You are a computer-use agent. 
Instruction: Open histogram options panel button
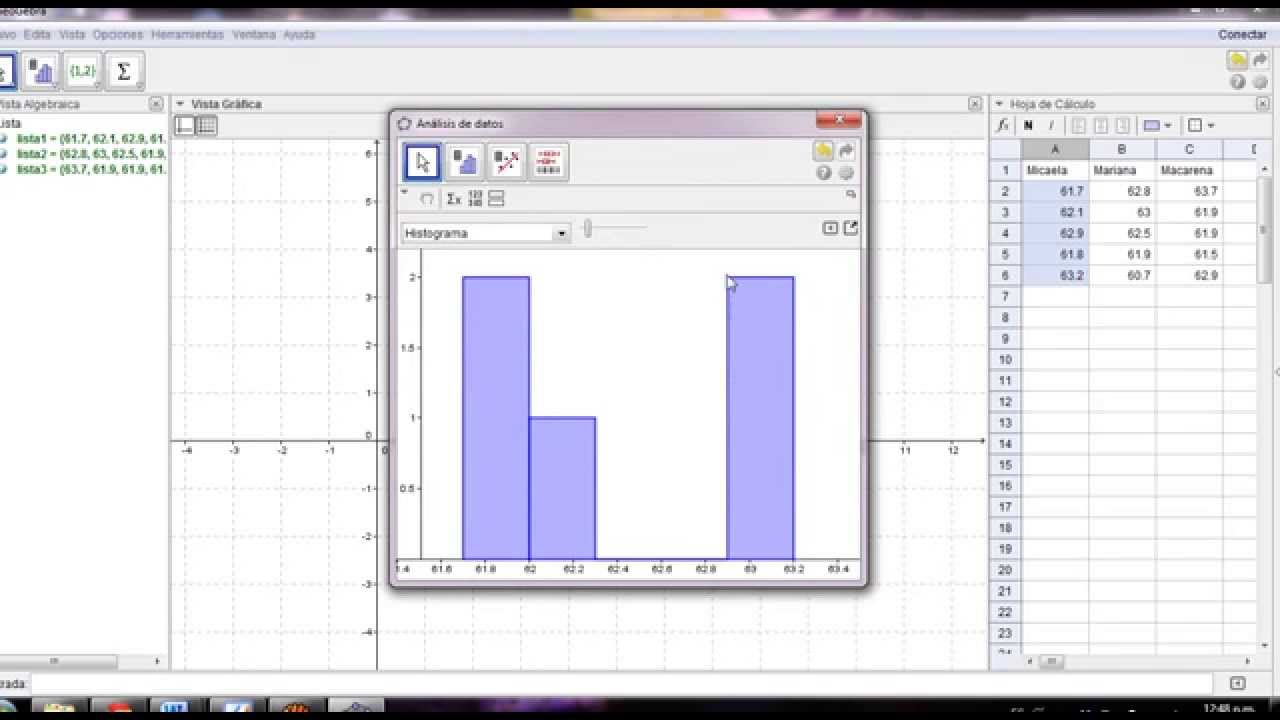[830, 228]
